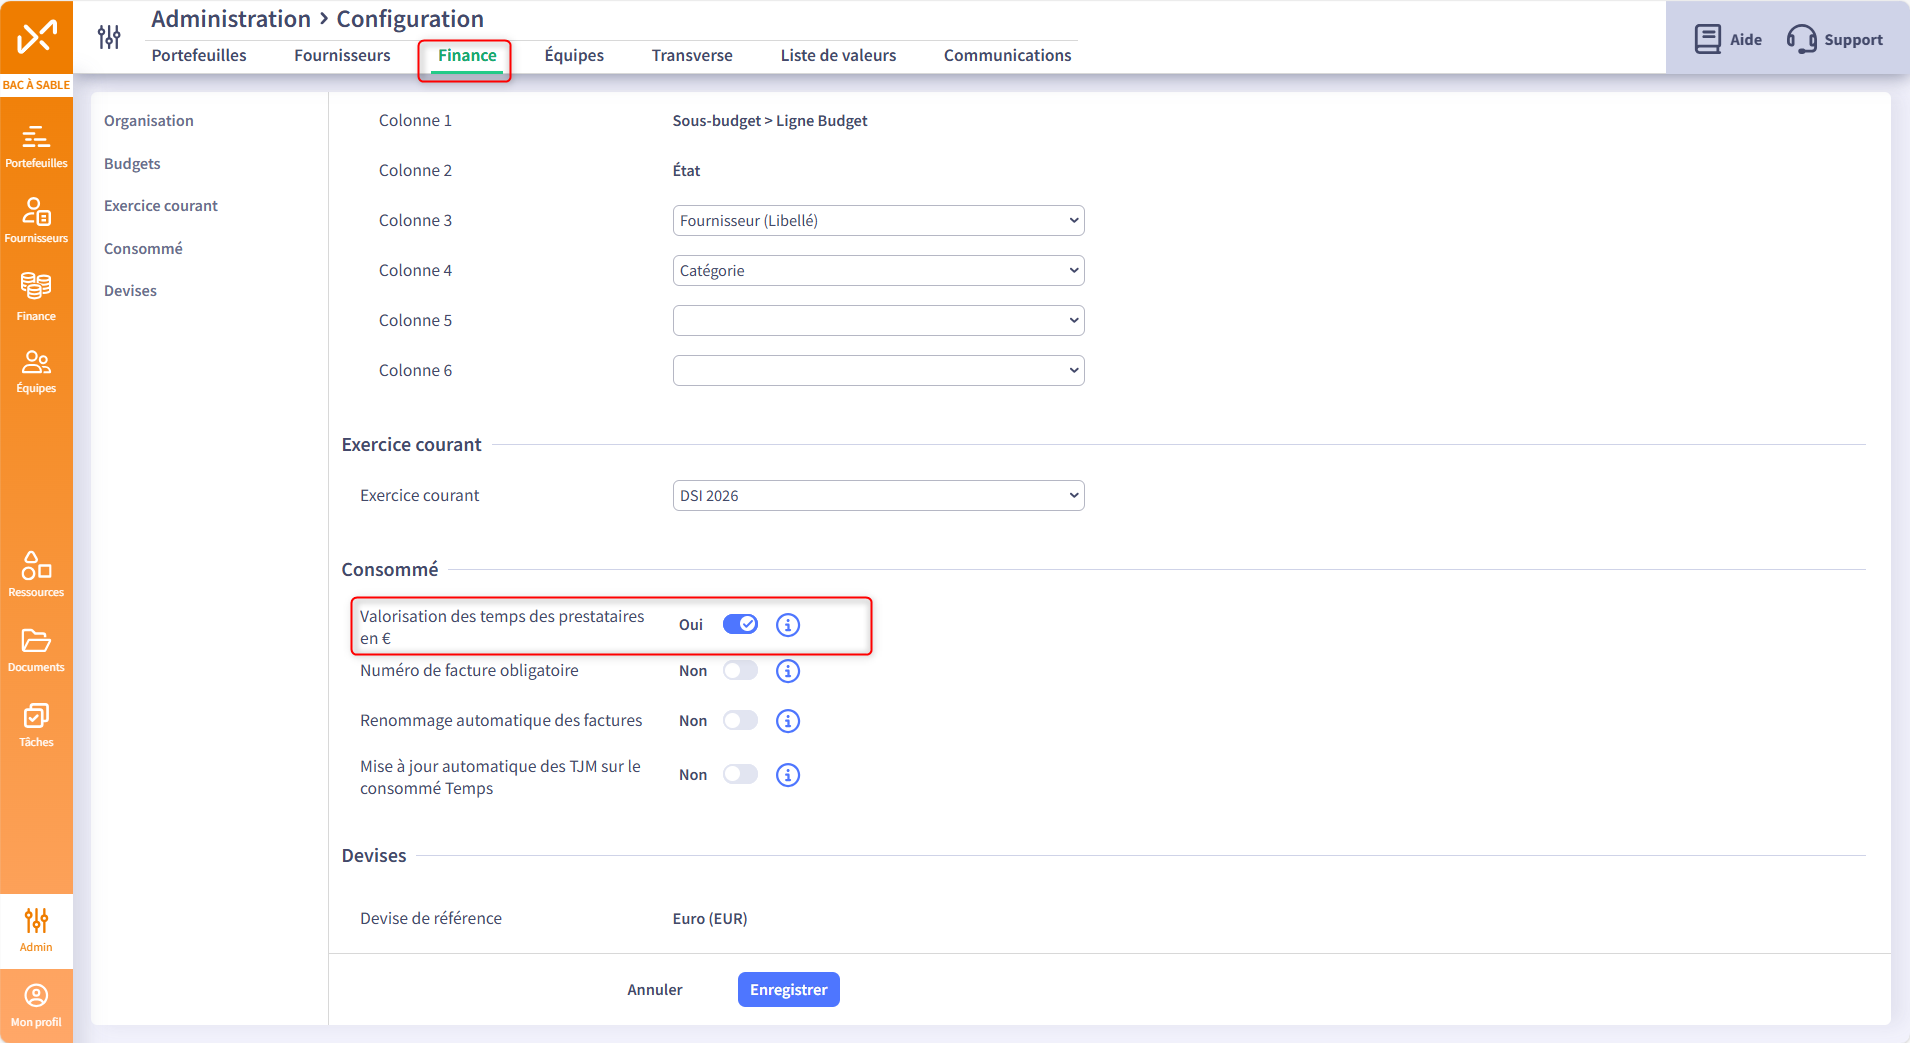Open Mon profil in the sidebar

36,1004
